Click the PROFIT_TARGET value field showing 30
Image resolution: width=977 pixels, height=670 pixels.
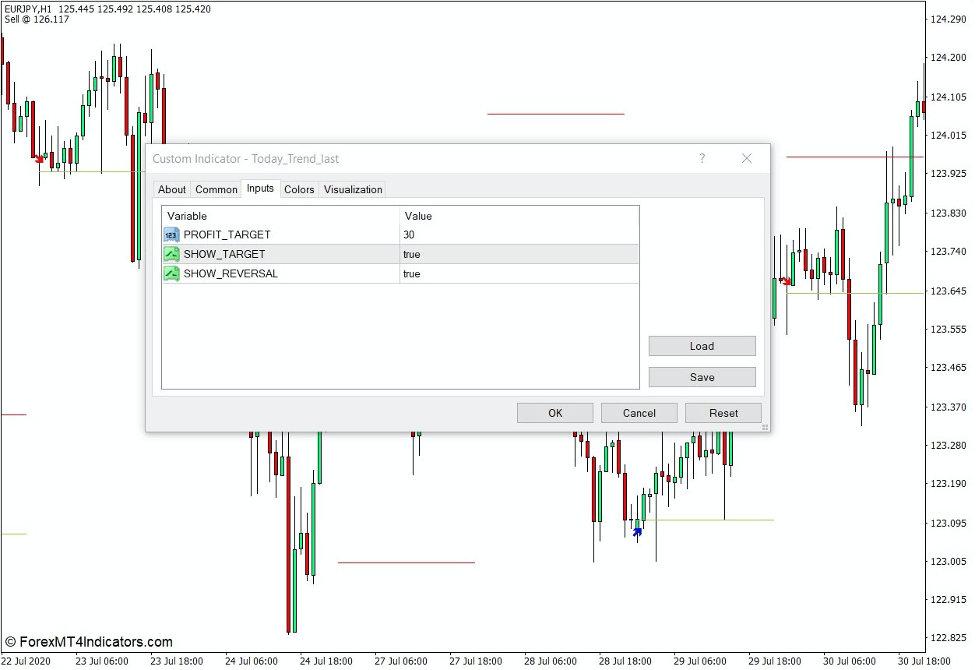450,234
